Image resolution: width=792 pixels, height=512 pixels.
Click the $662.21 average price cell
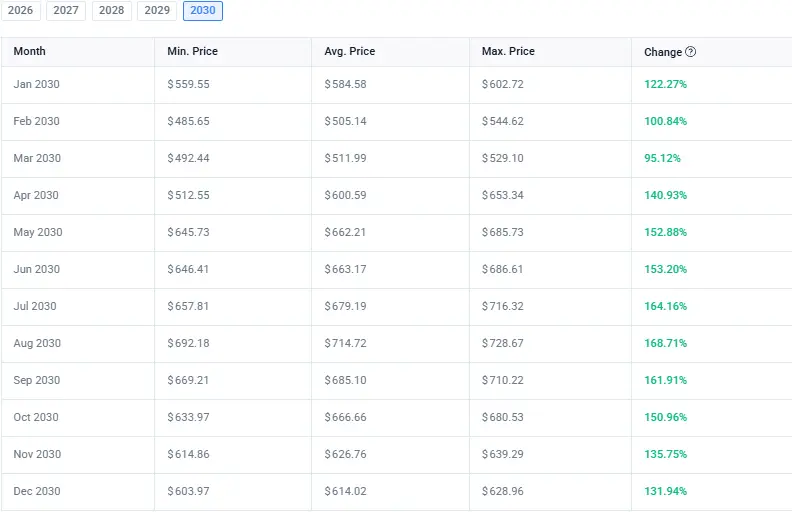pyautogui.click(x=345, y=232)
